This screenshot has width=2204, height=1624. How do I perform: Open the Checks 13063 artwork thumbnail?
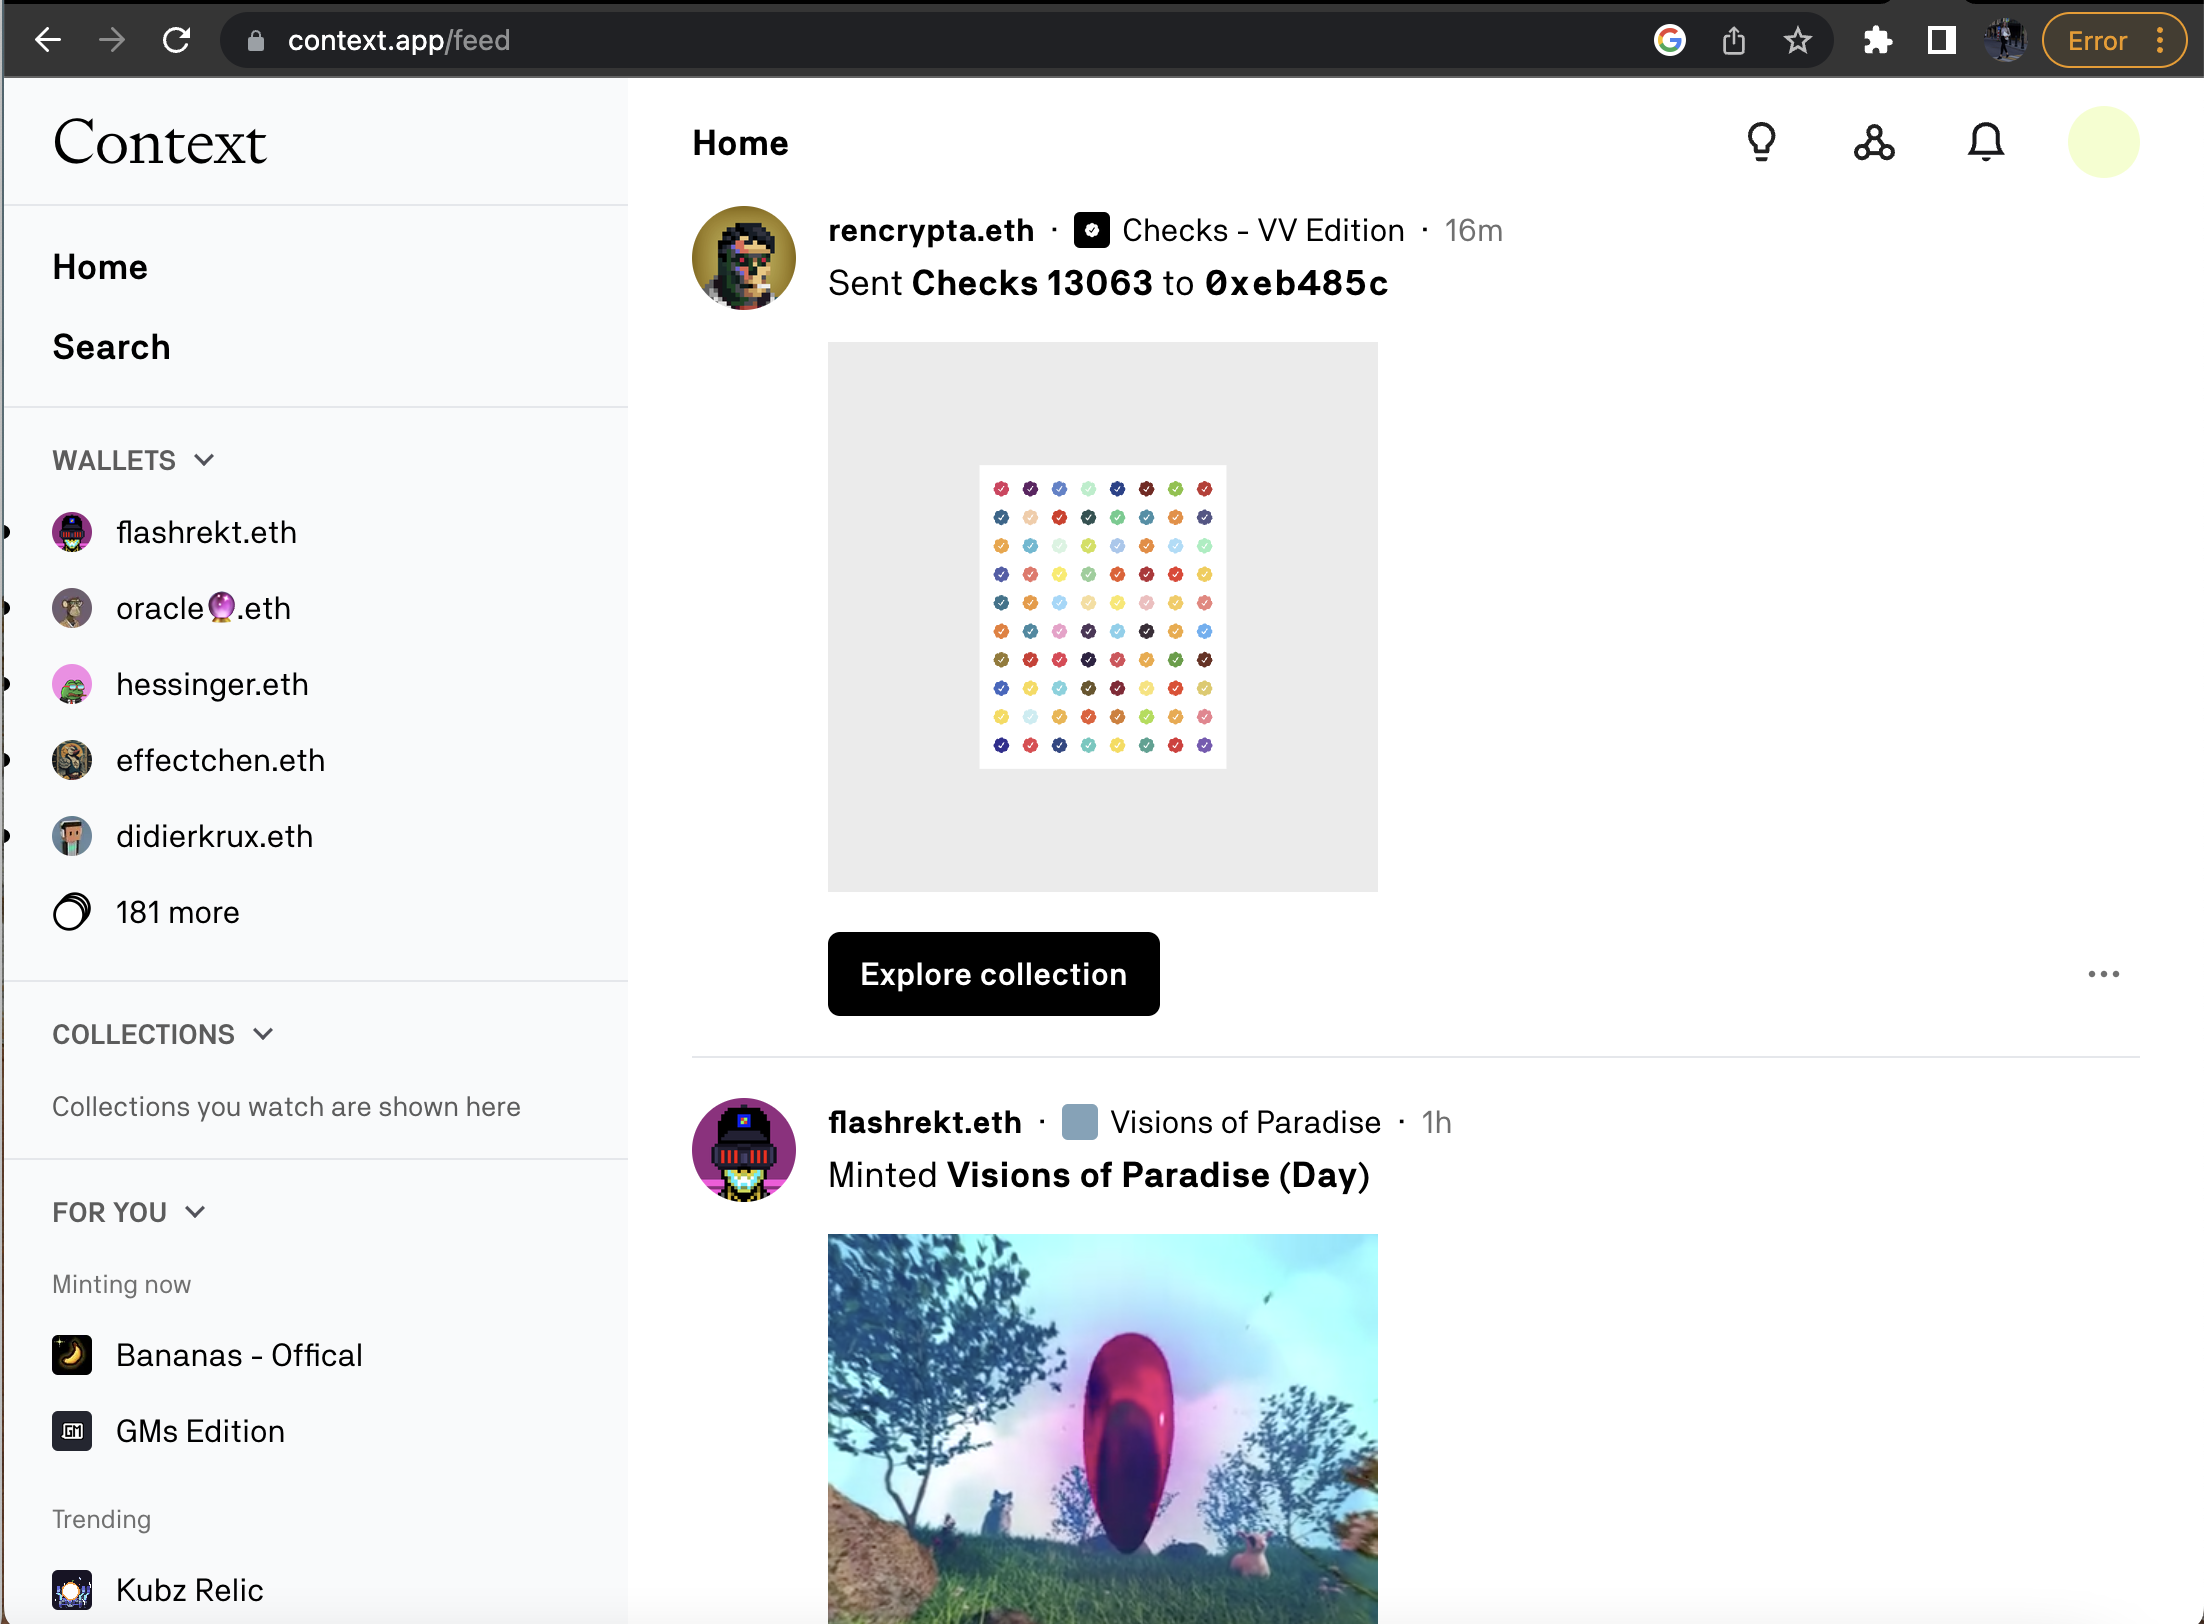click(1102, 617)
